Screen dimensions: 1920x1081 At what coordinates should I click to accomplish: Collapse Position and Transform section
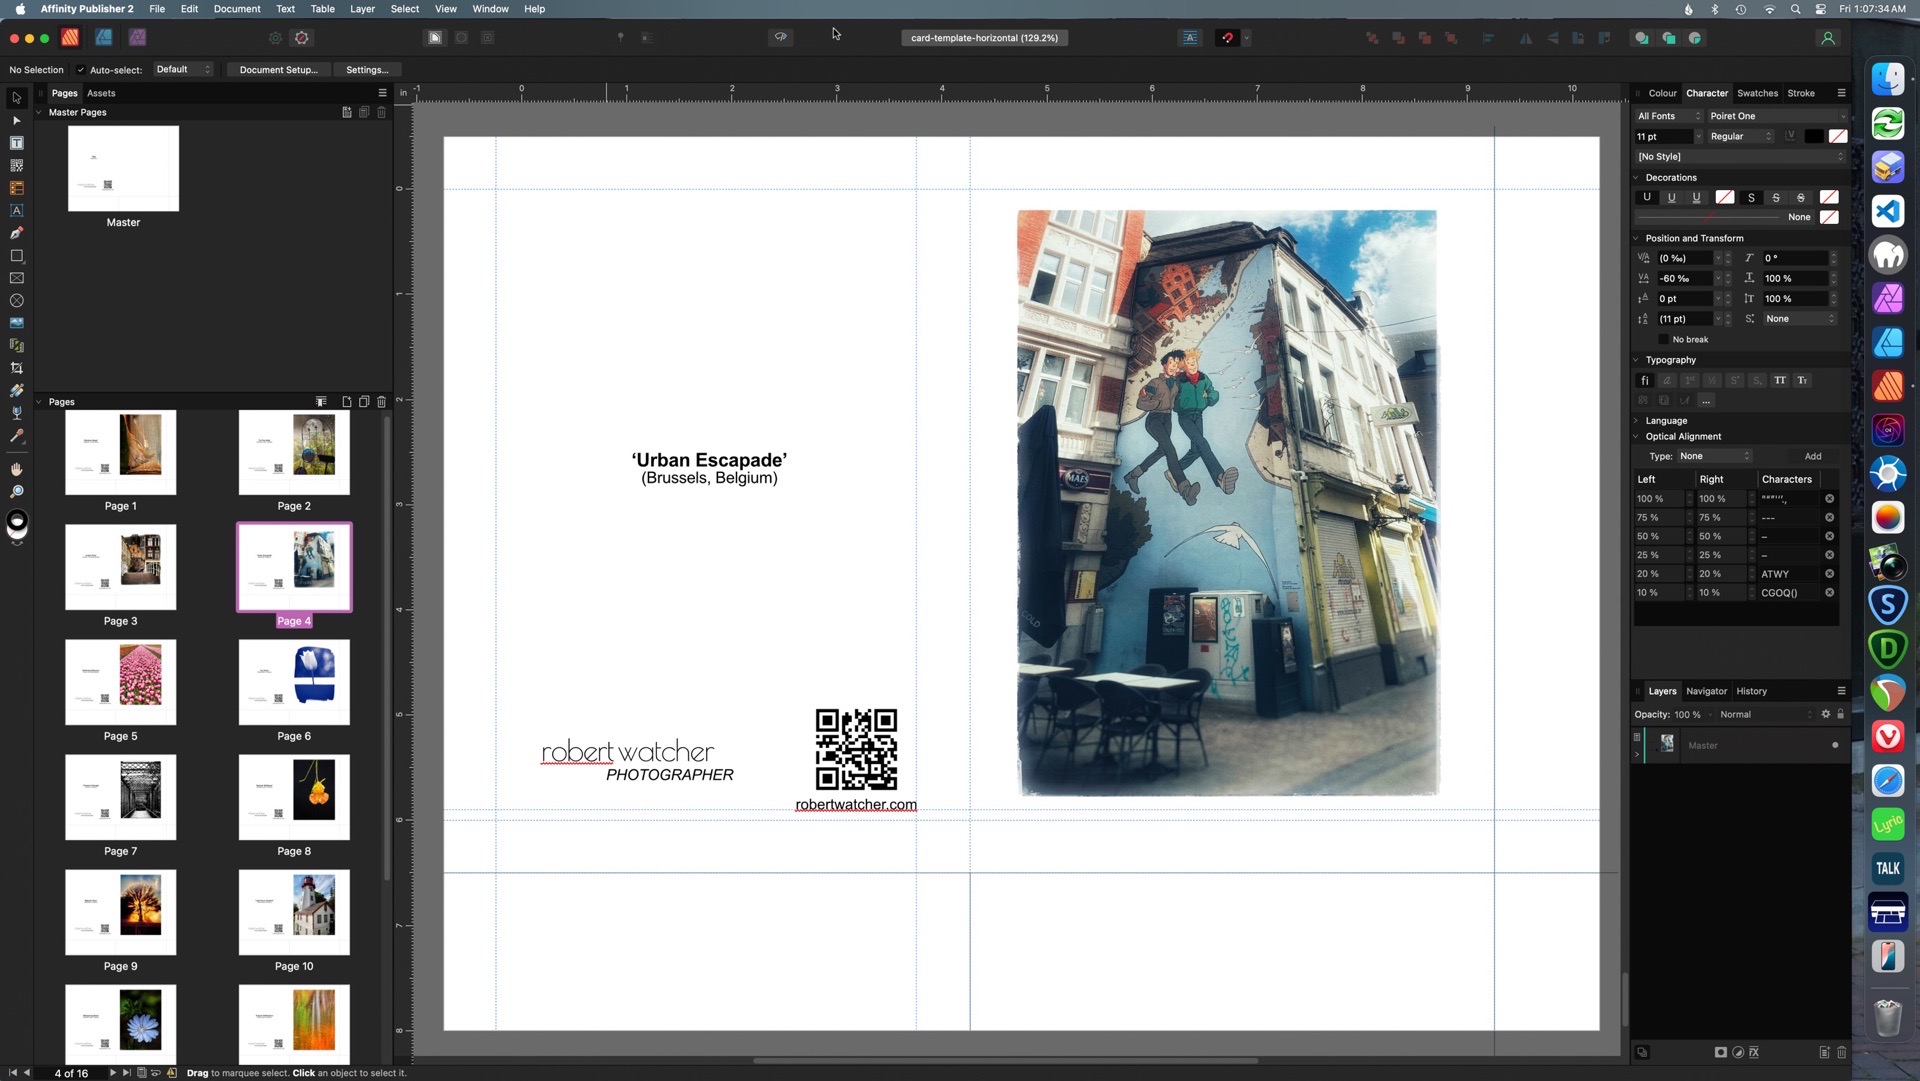[1637, 238]
